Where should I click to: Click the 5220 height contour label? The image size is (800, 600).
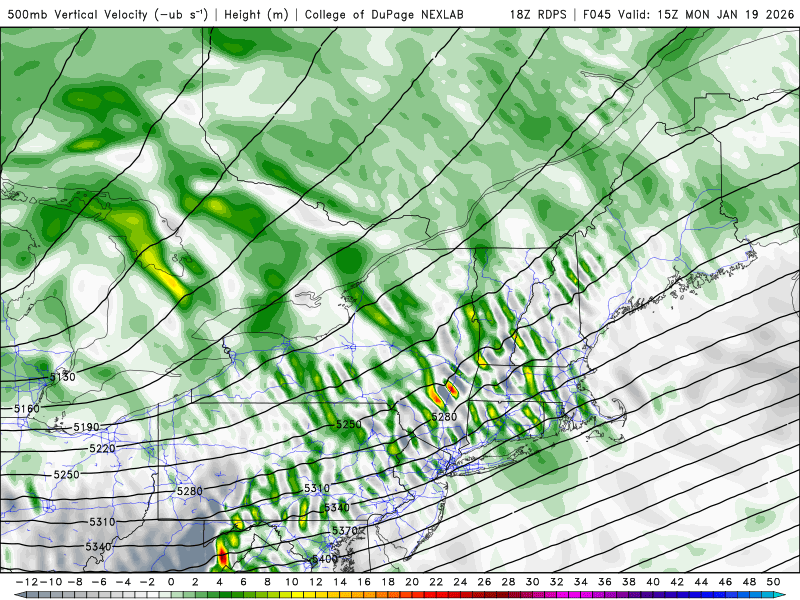(102, 448)
